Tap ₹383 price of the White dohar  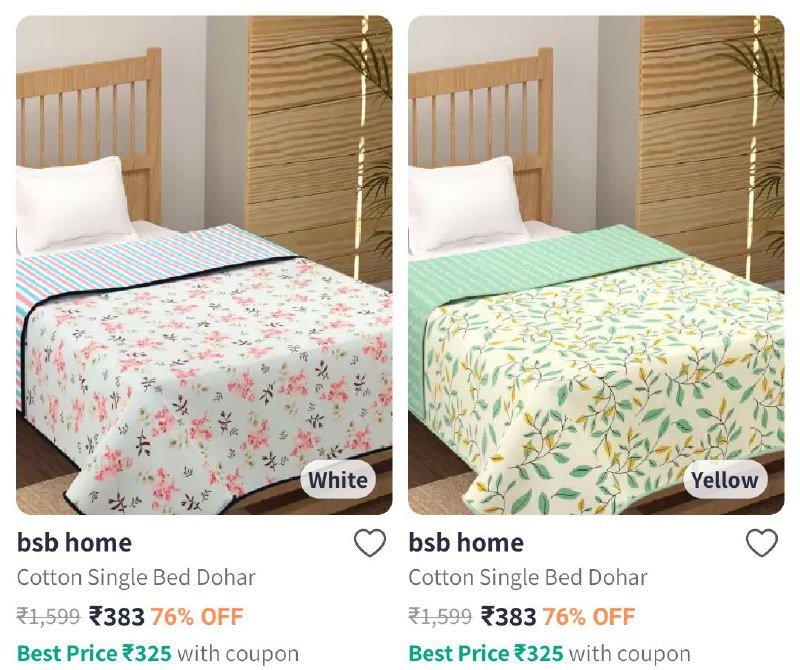click(x=117, y=616)
